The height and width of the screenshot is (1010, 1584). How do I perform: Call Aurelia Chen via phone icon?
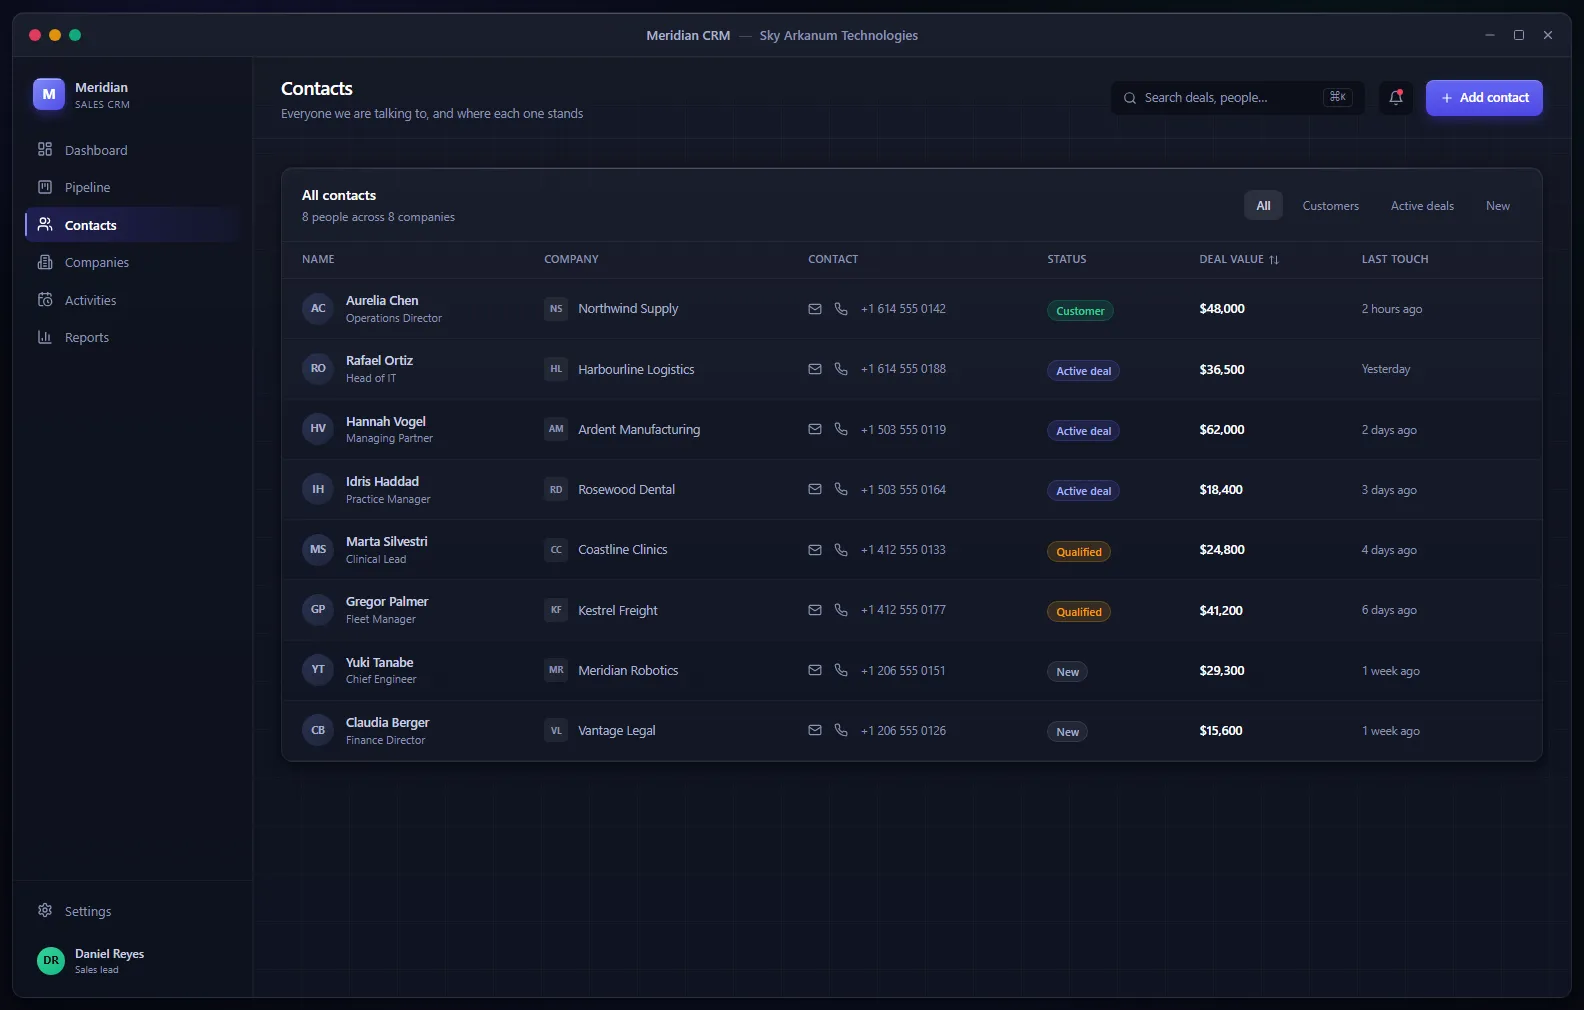point(841,309)
